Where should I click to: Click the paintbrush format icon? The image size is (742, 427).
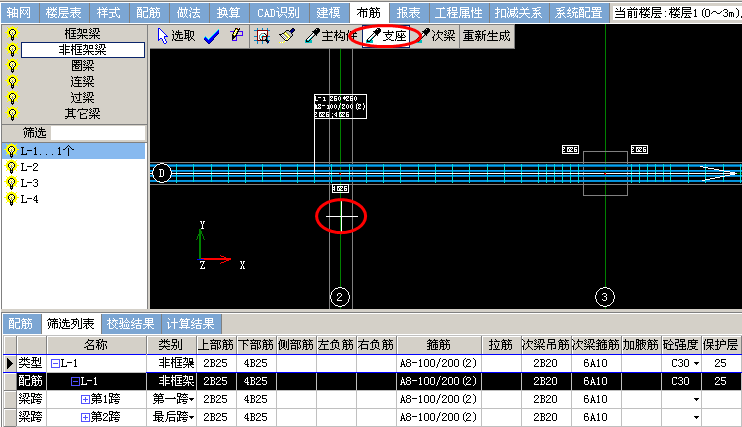pos(287,36)
